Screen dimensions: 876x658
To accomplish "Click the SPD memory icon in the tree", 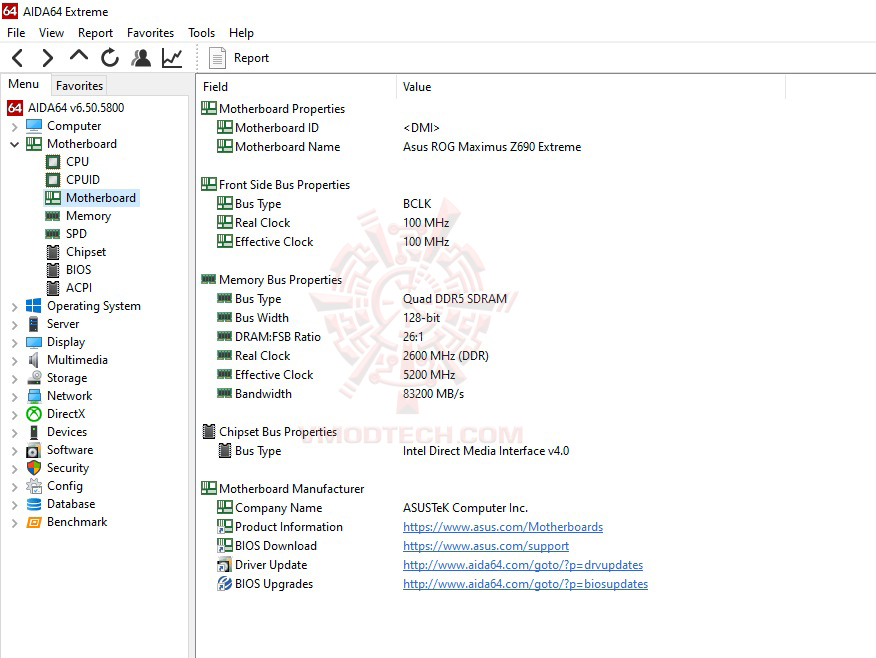I will [53, 233].
